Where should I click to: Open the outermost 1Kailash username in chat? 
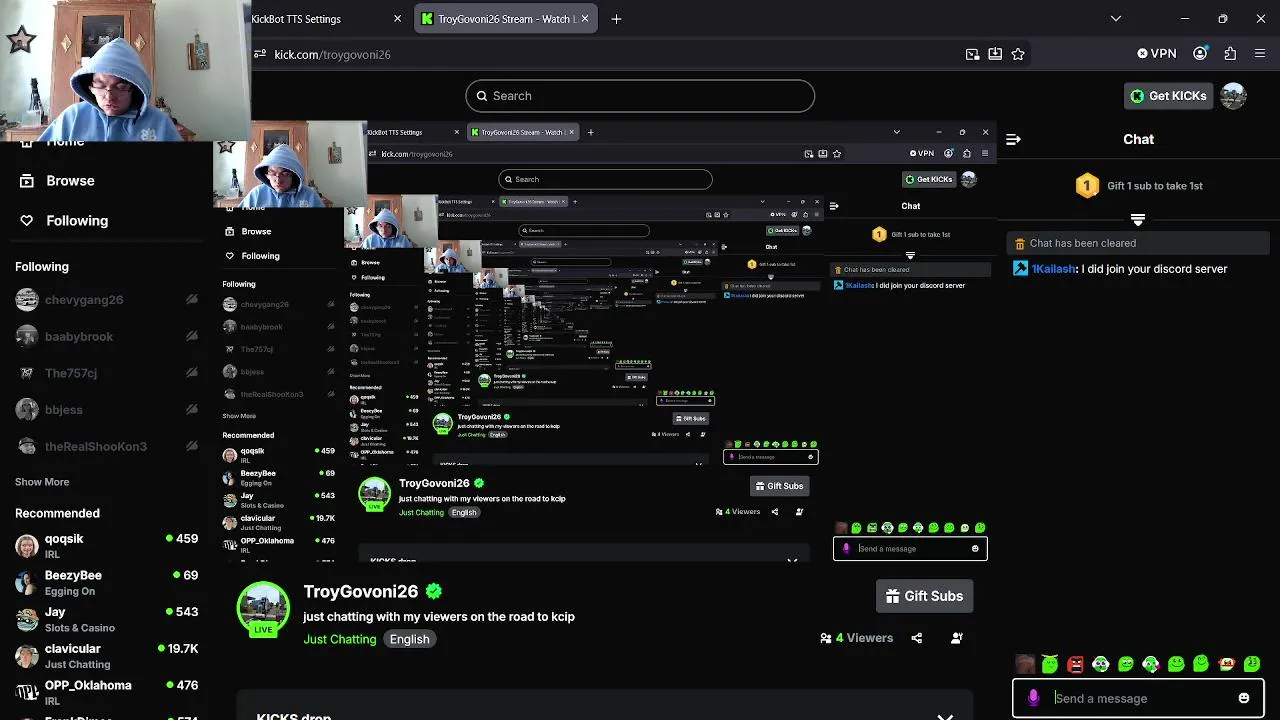coord(1054,269)
